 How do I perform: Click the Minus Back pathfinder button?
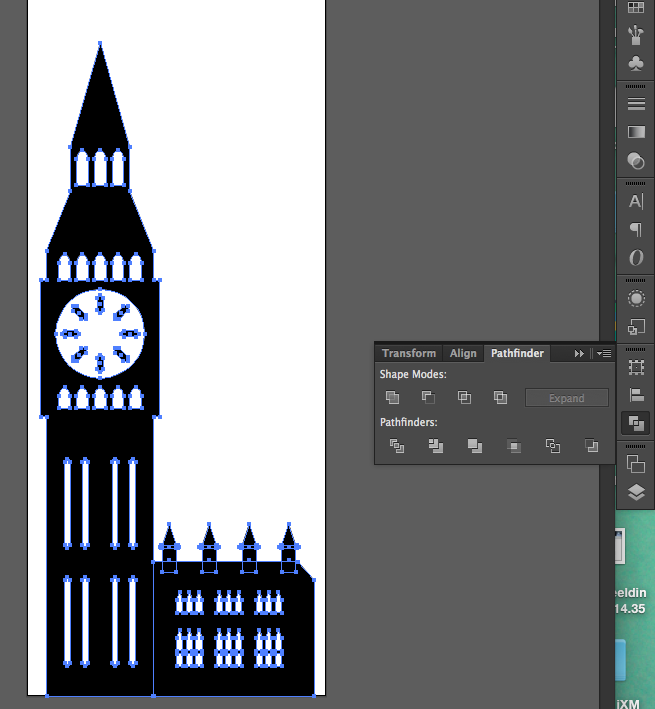591,446
